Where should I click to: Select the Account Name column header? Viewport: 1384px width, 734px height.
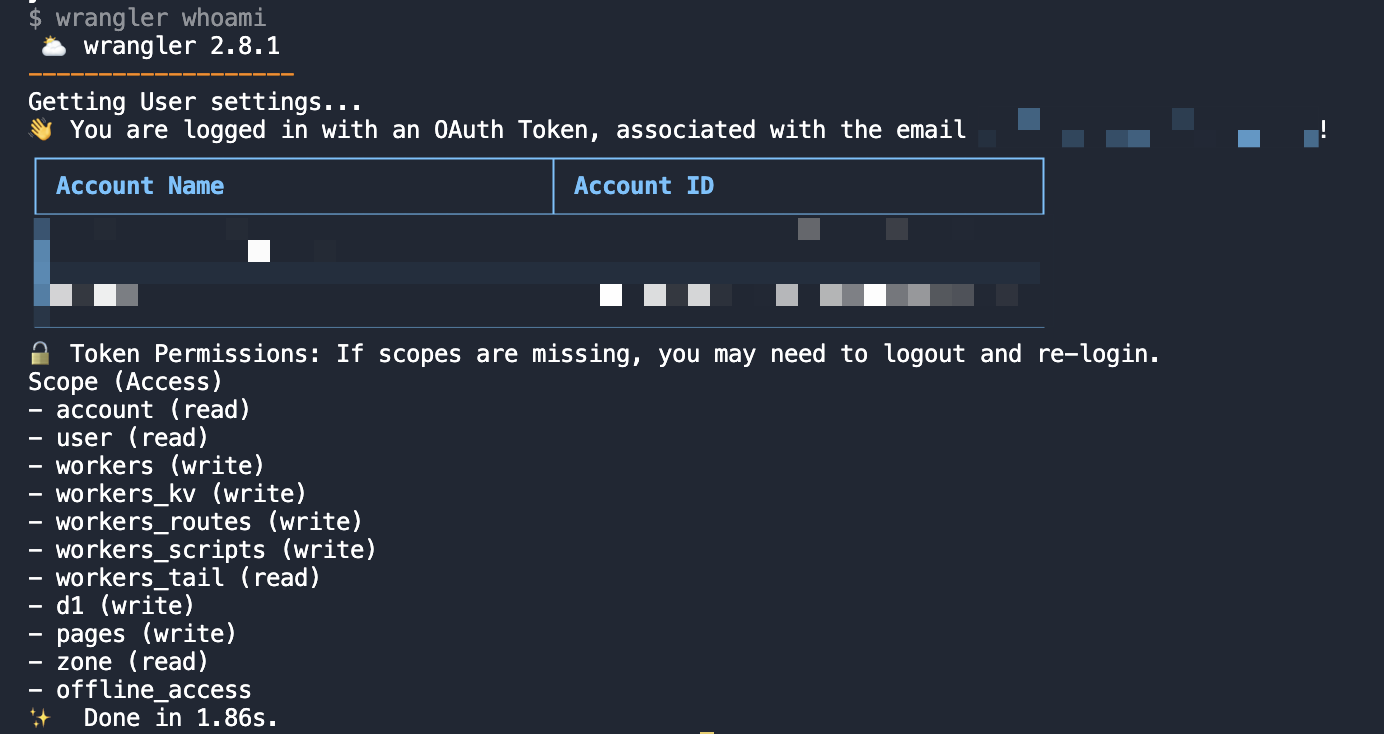click(140, 186)
